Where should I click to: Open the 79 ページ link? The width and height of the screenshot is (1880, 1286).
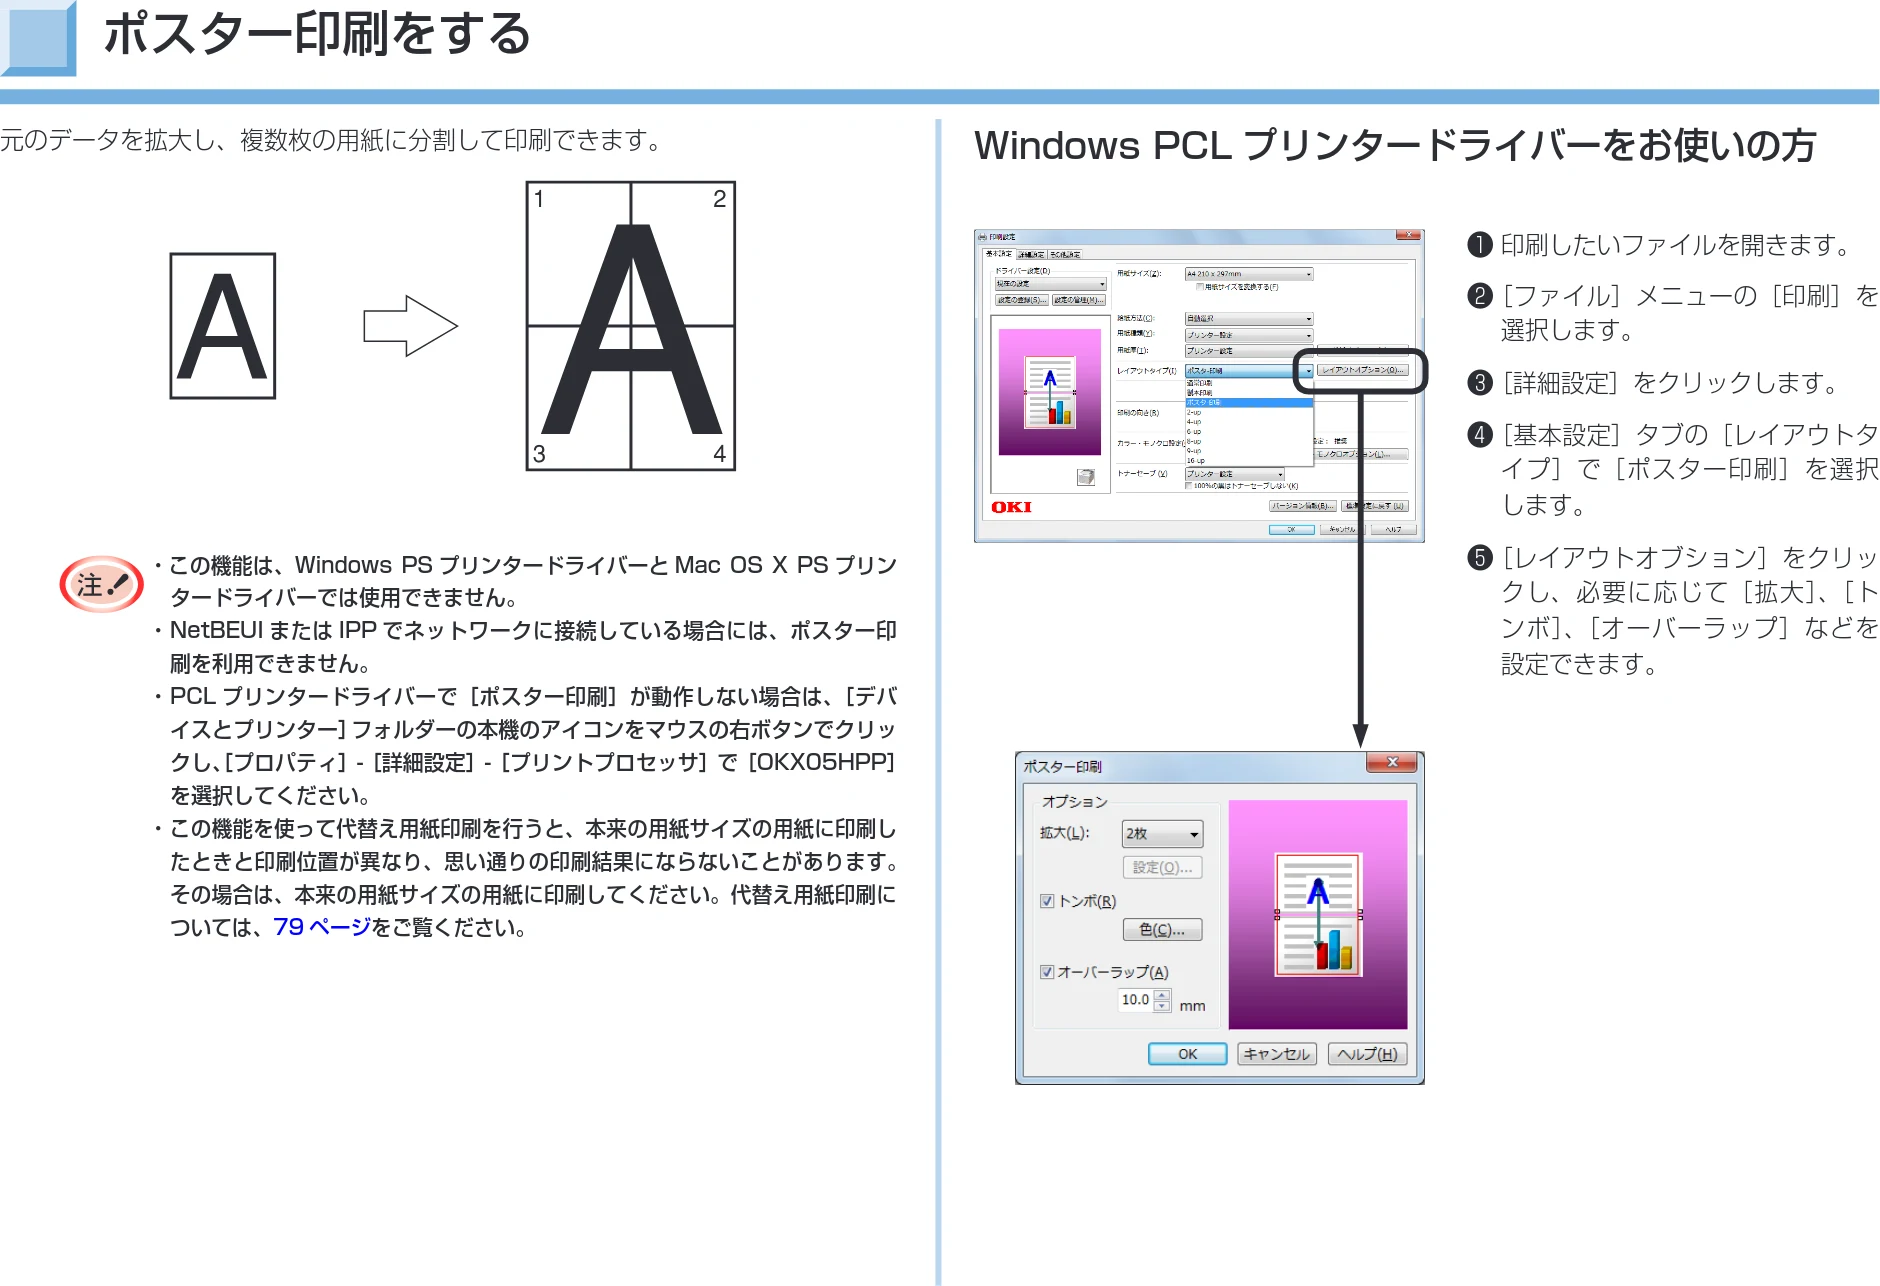coord(322,927)
